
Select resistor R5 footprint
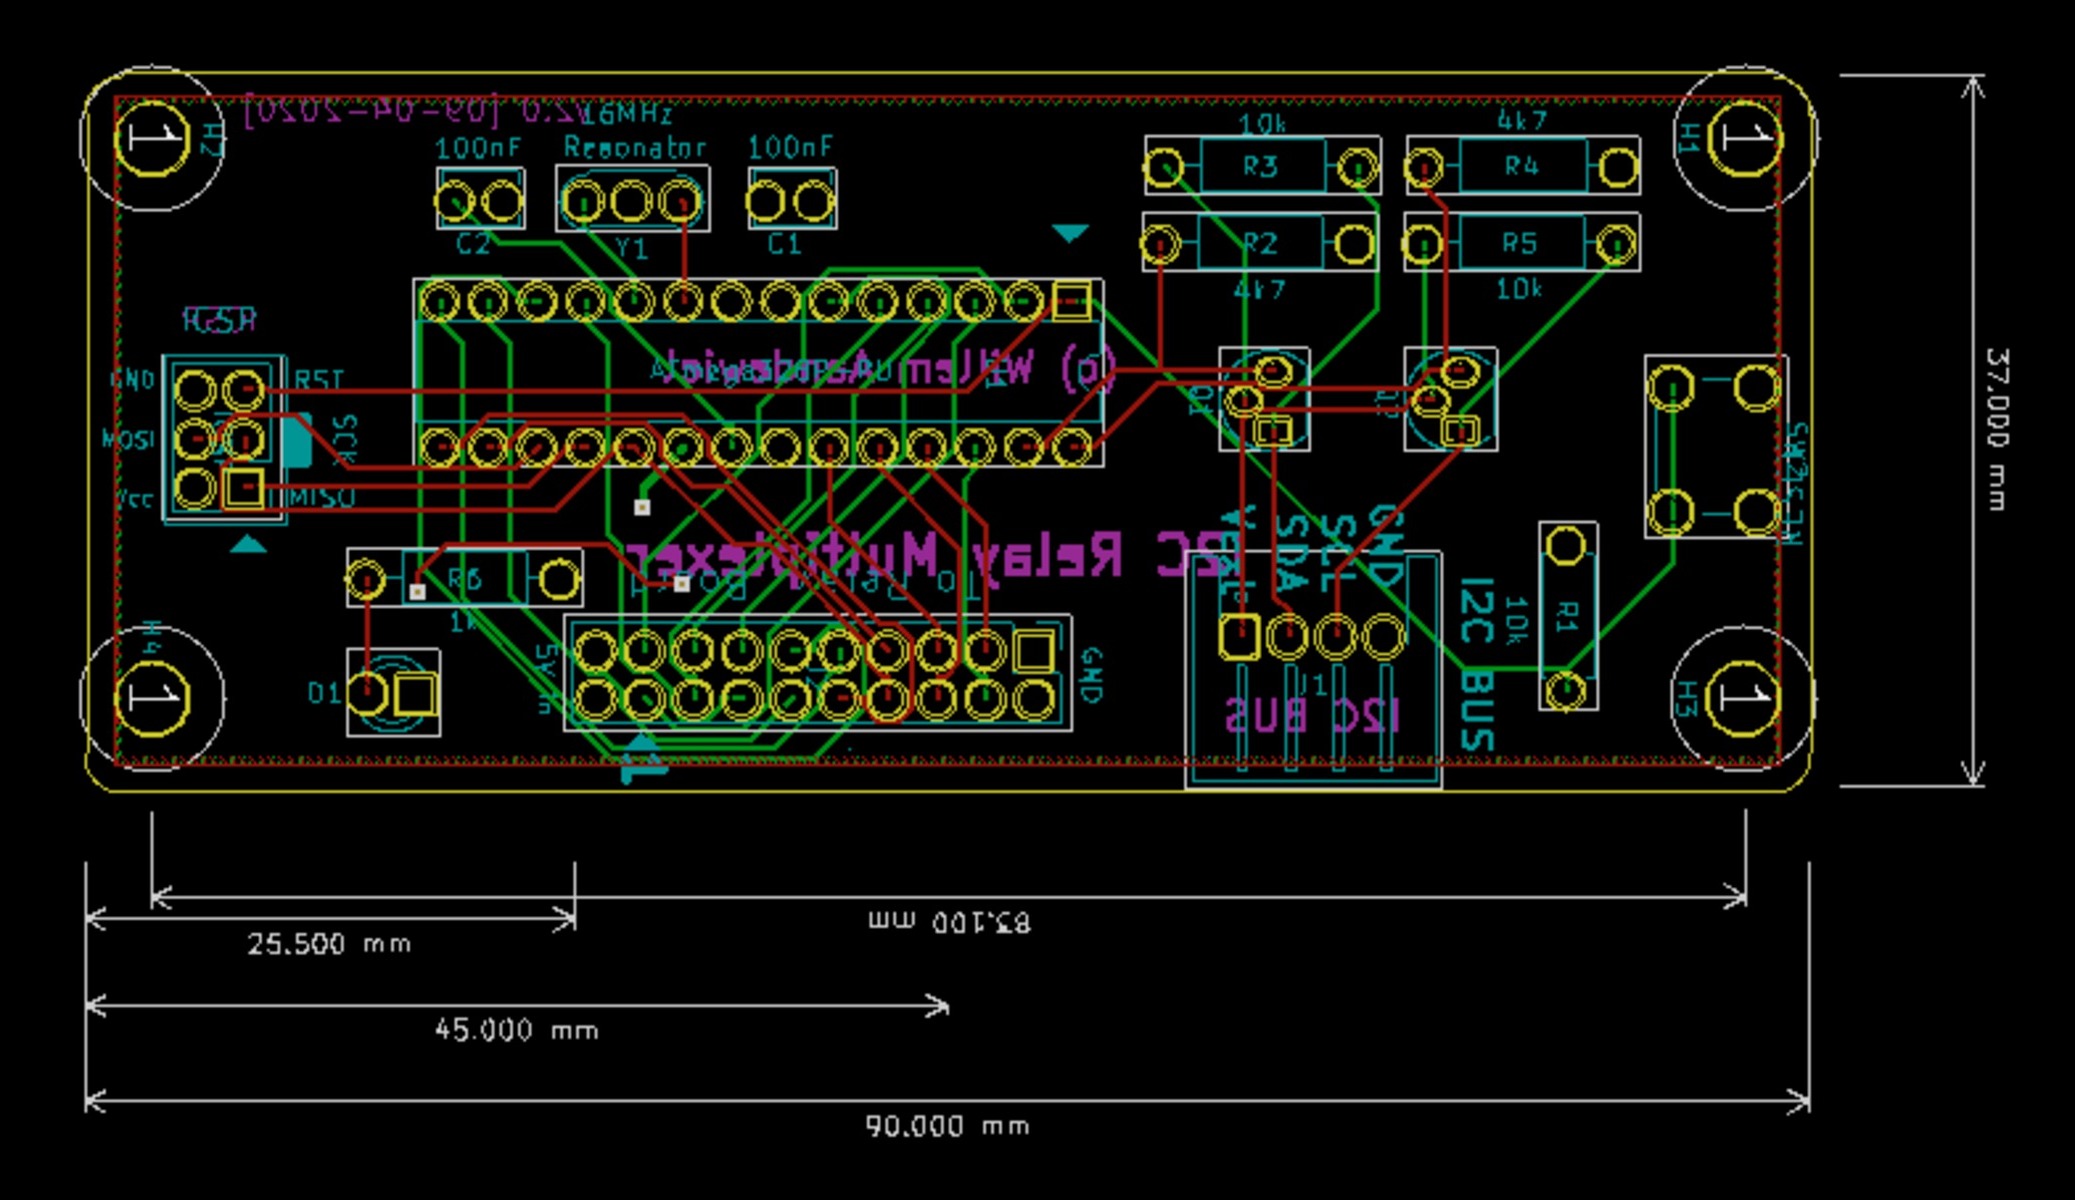tap(1520, 243)
